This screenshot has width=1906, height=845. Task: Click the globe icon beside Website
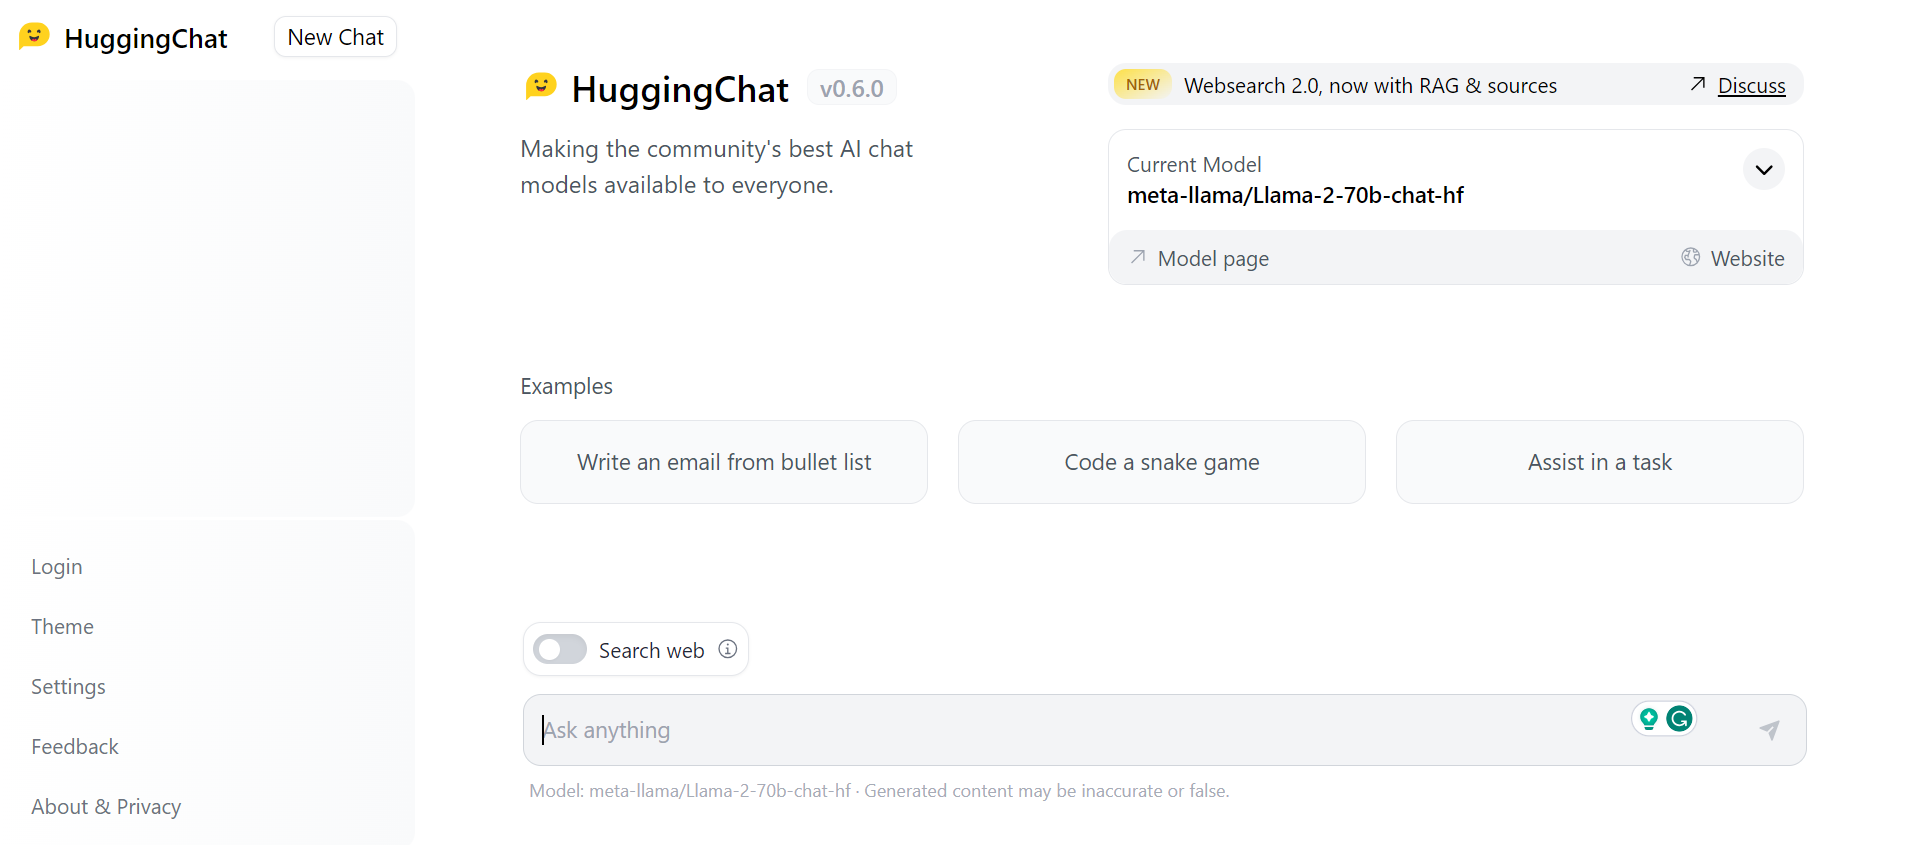[x=1691, y=257]
